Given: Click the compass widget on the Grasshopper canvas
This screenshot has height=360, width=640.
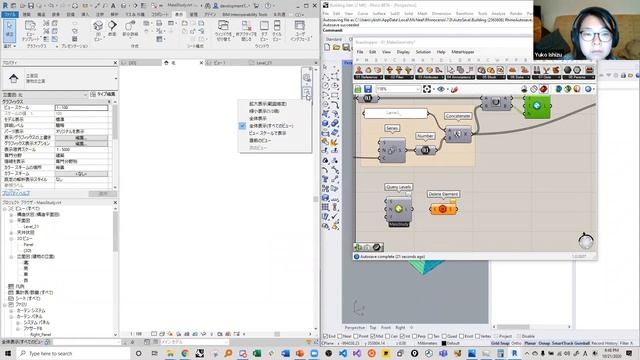Looking at the screenshot, I should [x=586, y=241].
